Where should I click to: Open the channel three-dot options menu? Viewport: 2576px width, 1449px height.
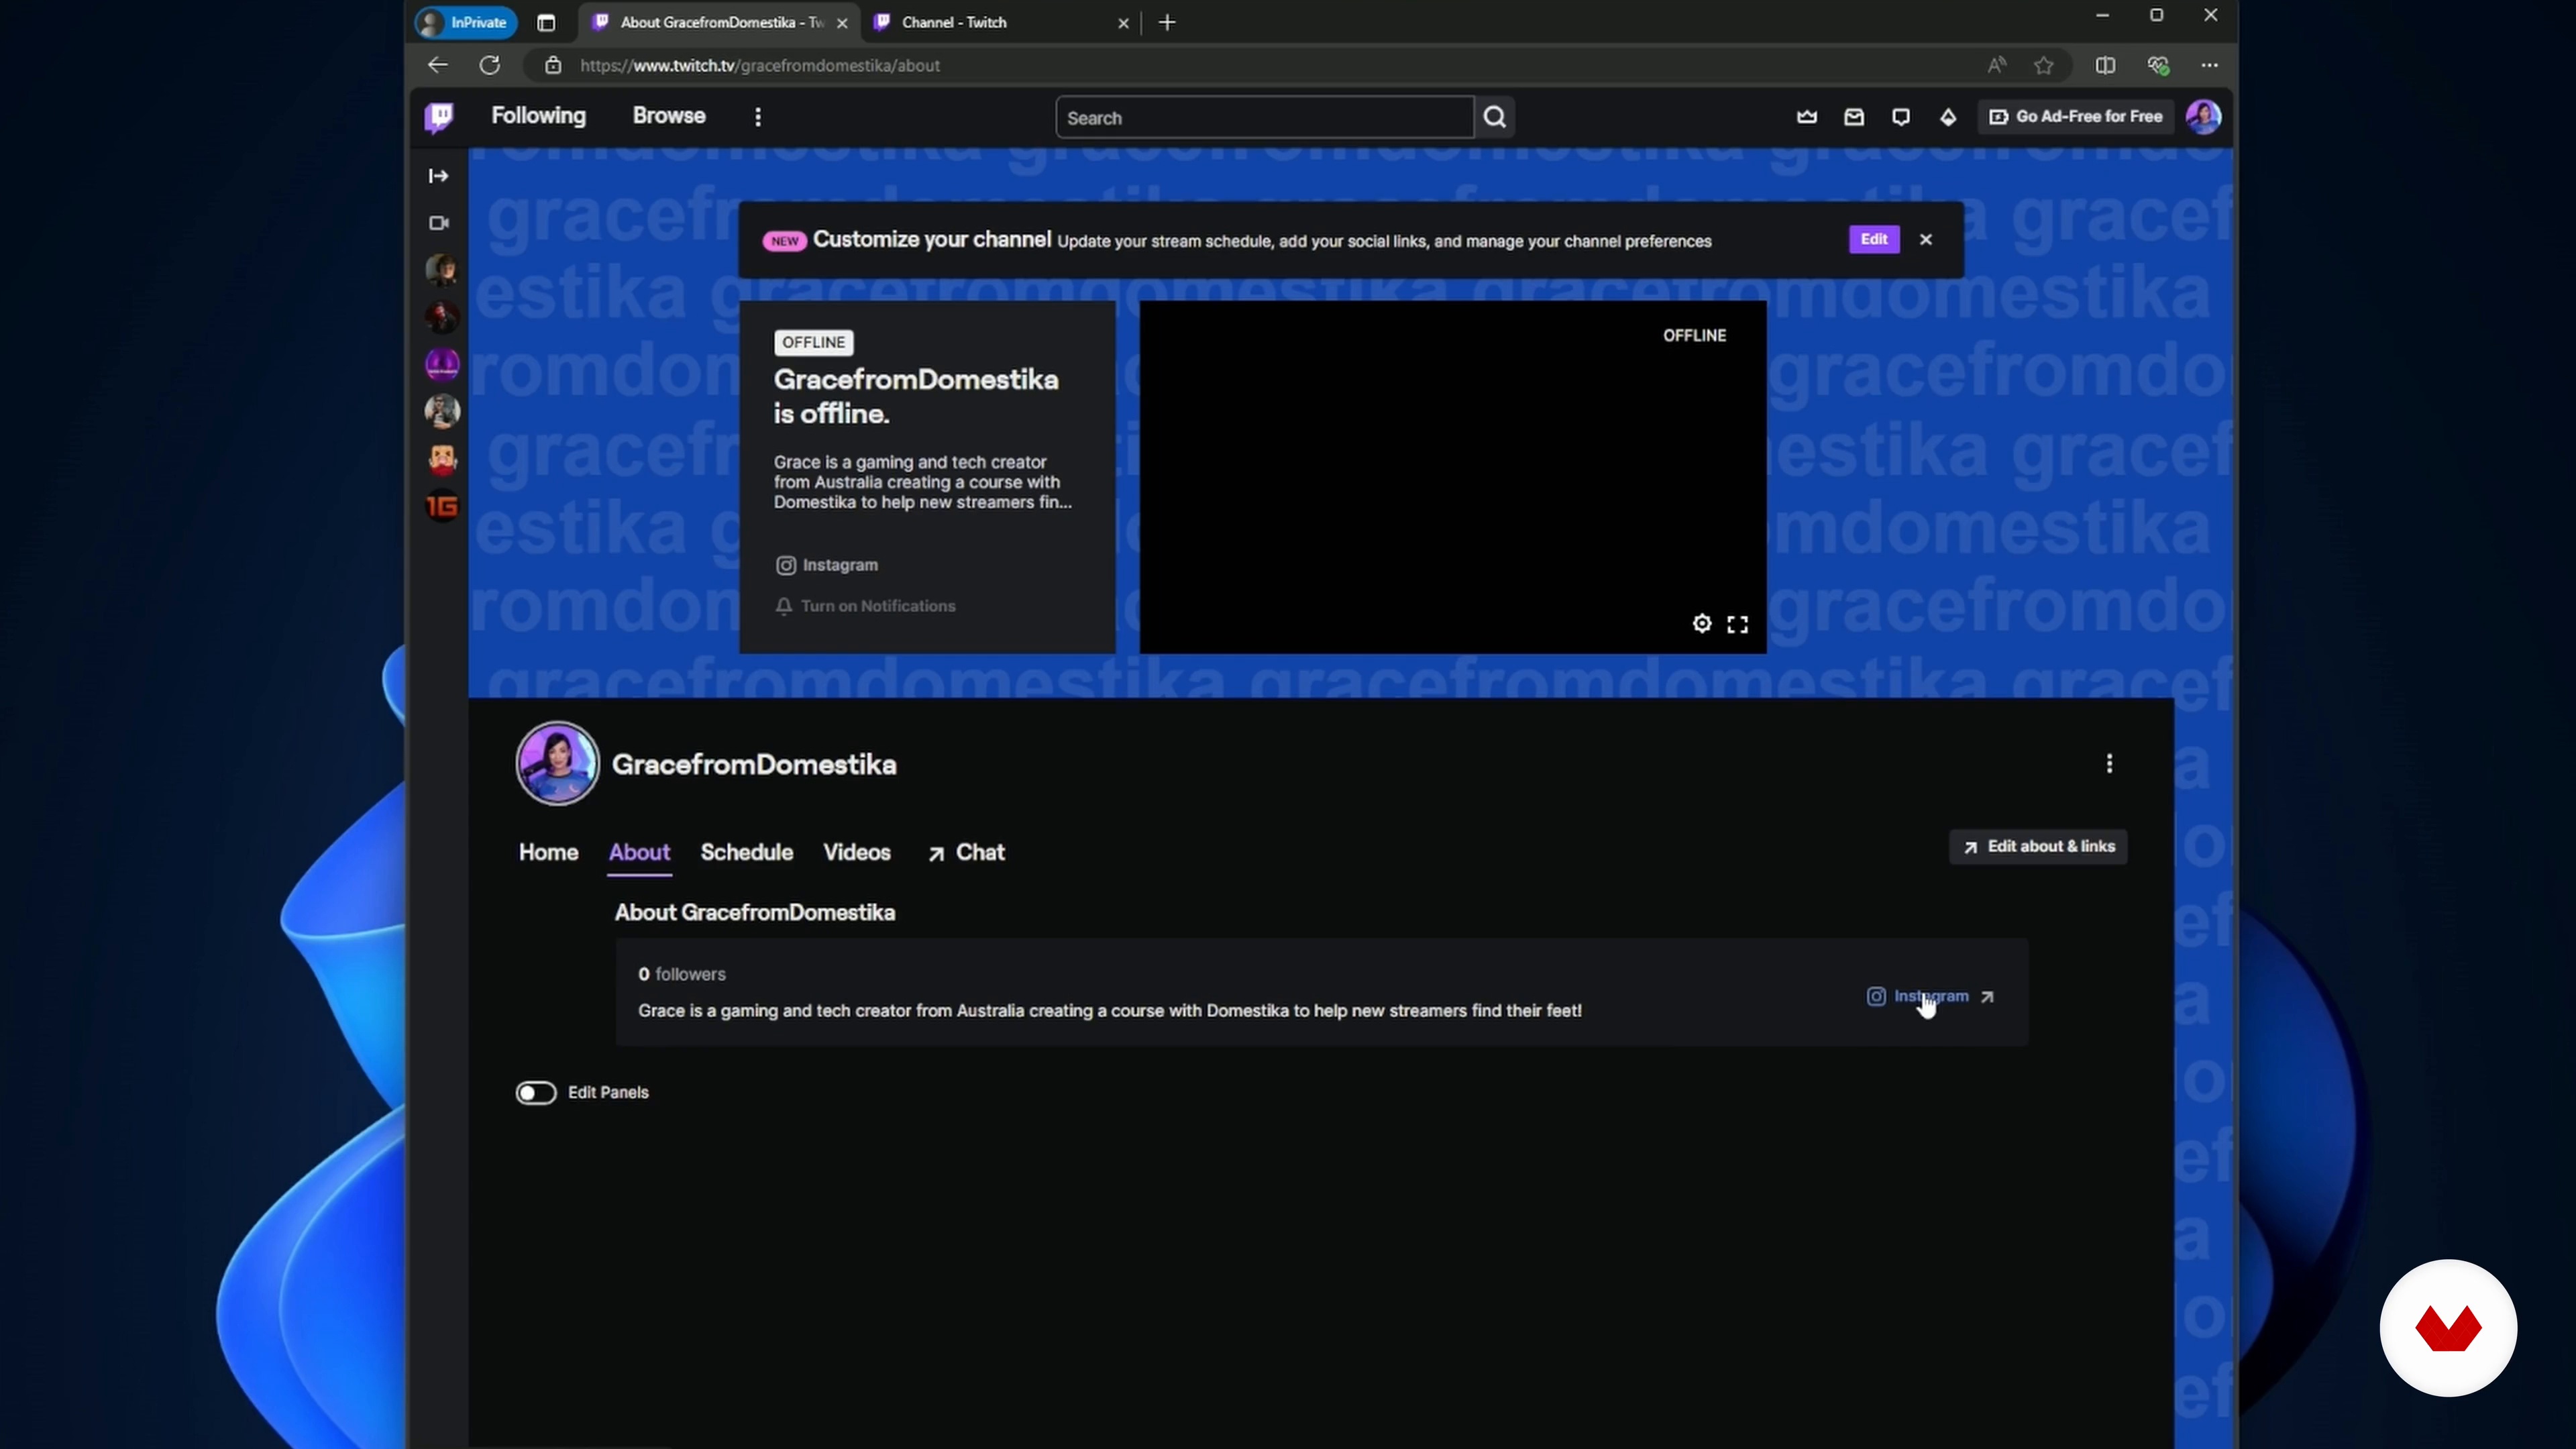[x=2109, y=764]
